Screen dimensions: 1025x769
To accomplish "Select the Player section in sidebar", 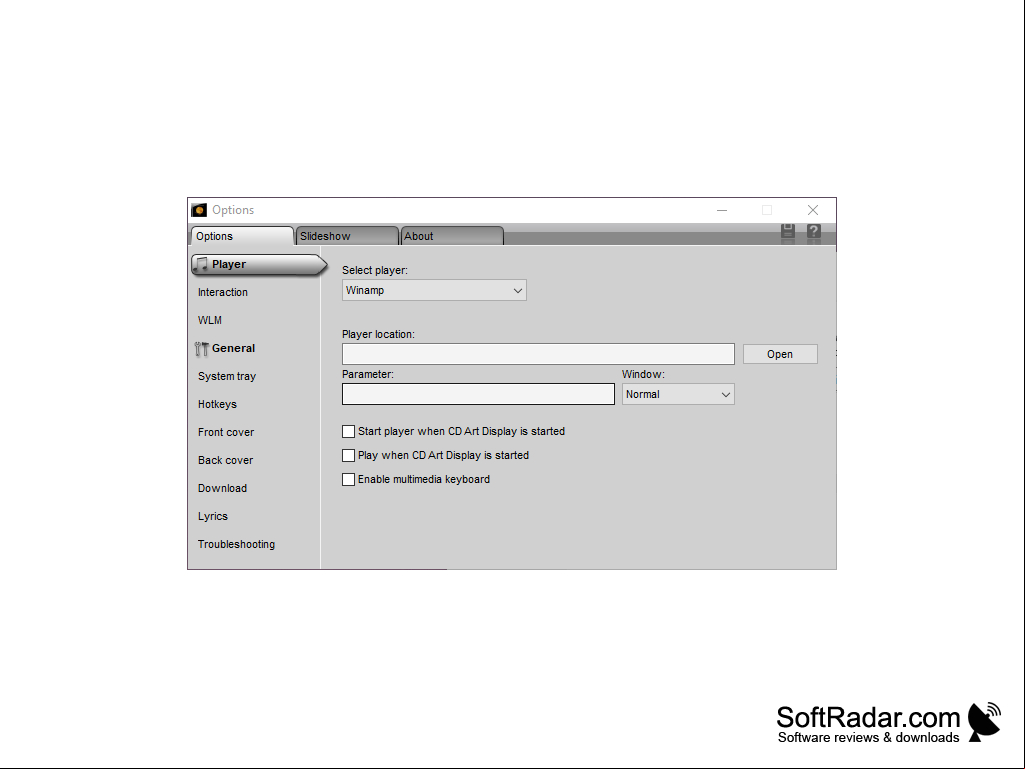I will click(x=259, y=264).
